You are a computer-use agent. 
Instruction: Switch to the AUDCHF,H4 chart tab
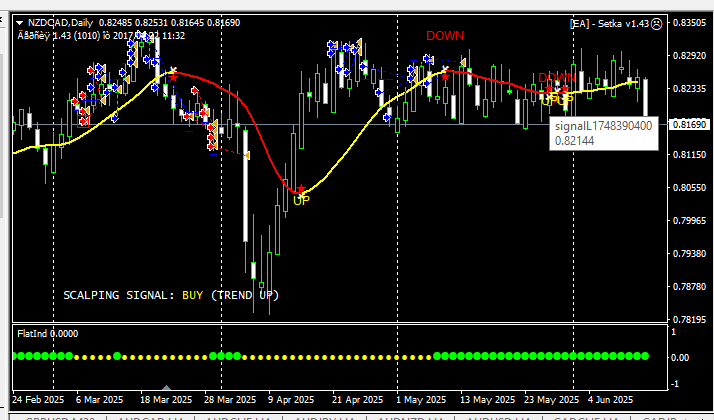click(239, 417)
